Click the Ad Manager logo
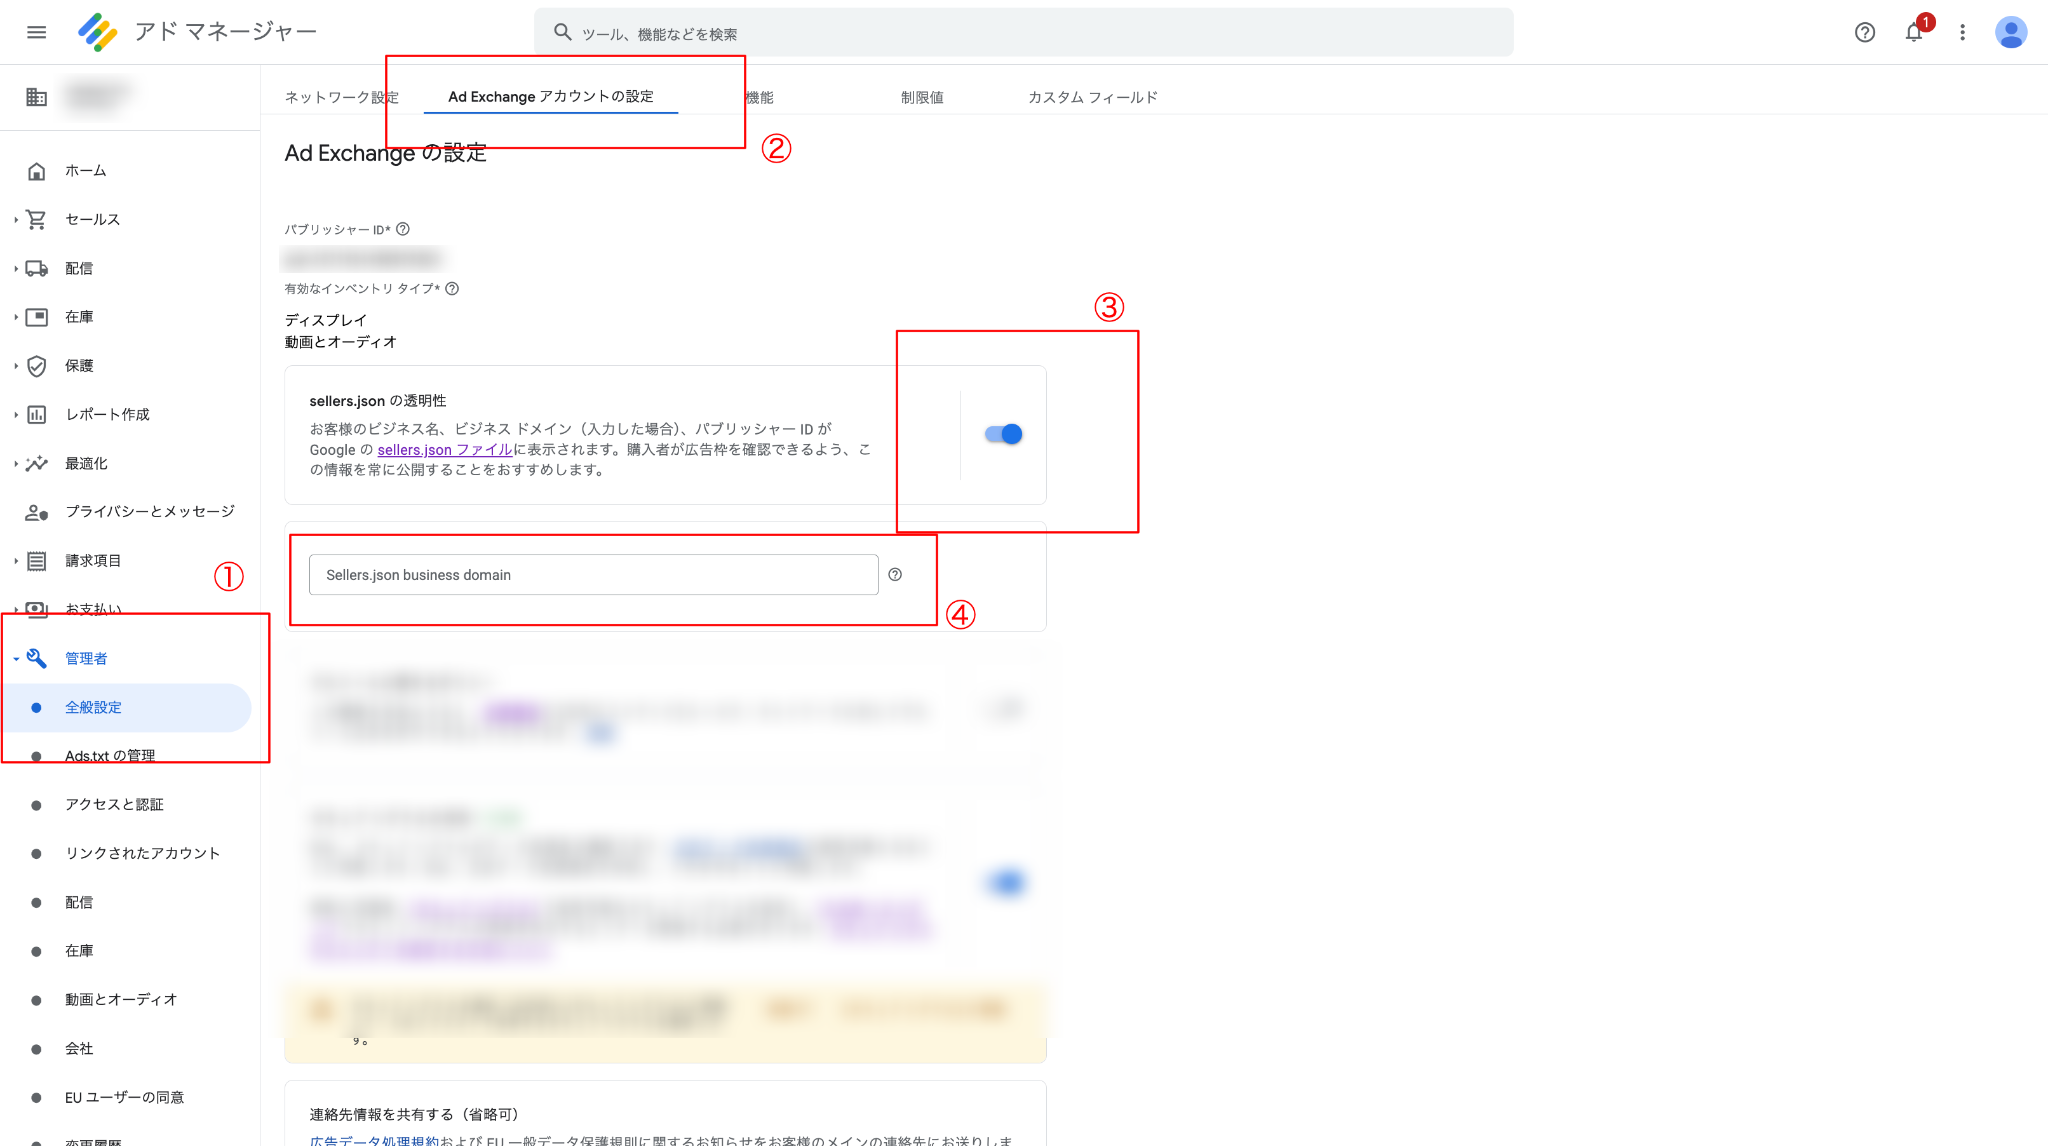 98,32
